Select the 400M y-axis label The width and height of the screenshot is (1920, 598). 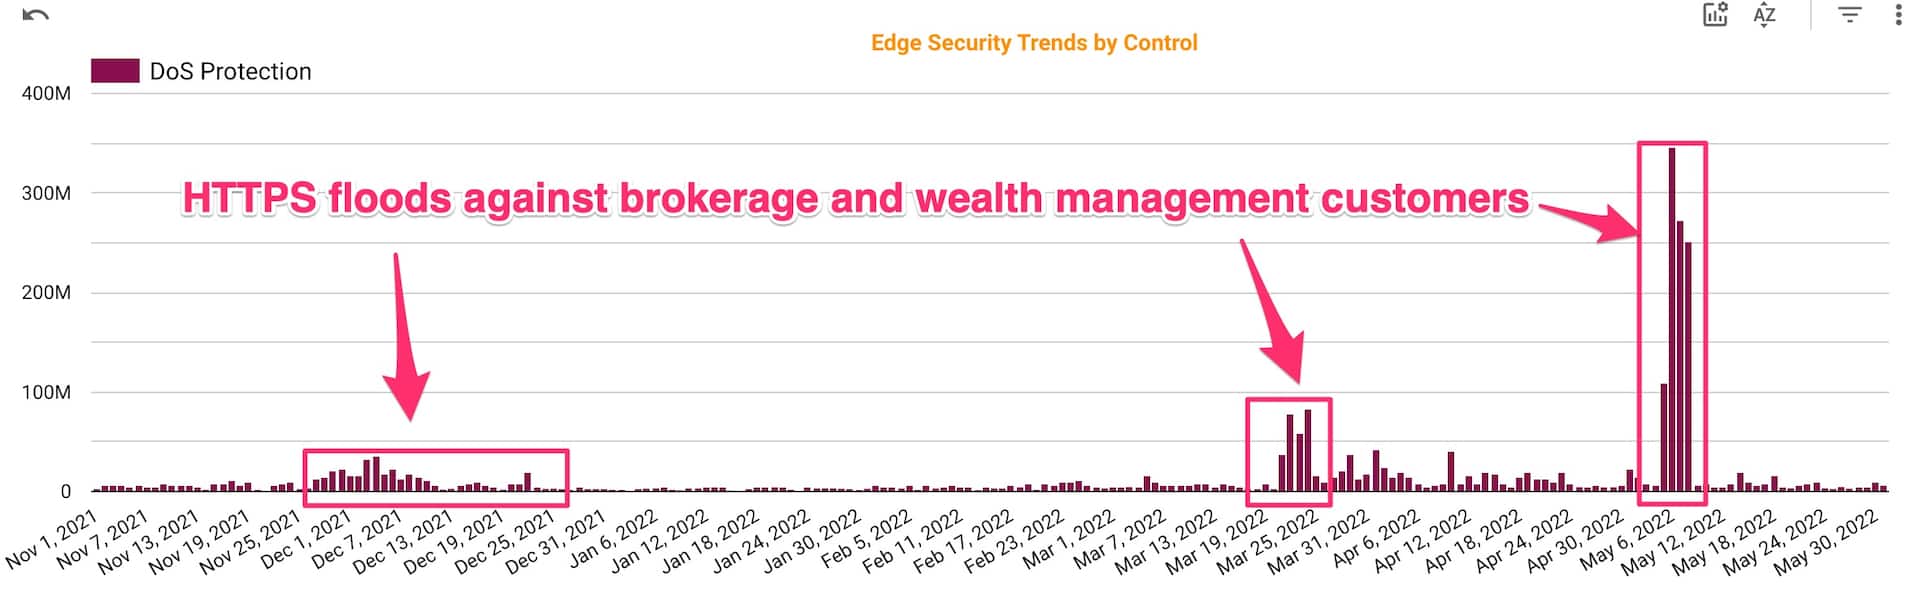pos(46,93)
